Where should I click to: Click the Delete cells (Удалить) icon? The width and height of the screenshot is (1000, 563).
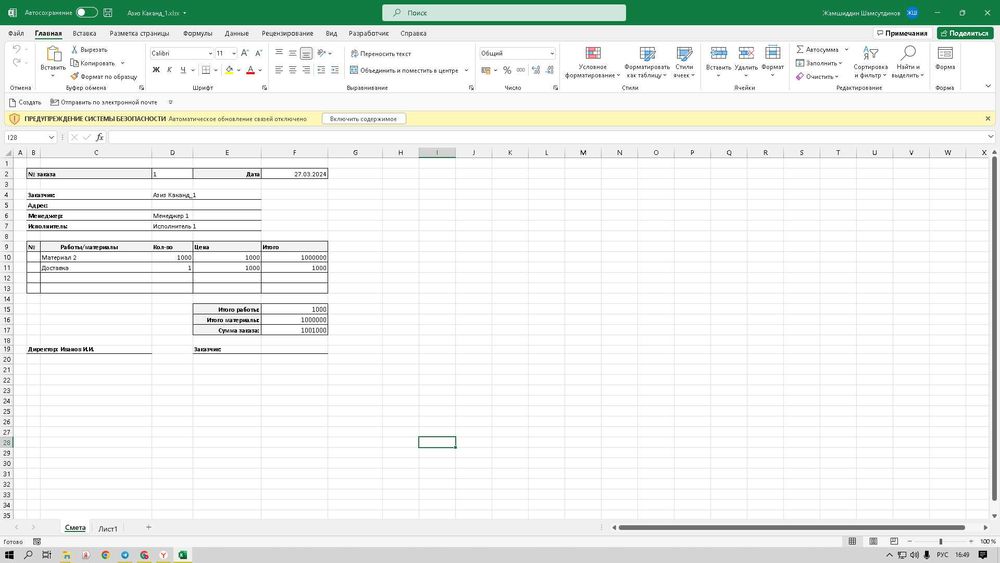pos(746,54)
